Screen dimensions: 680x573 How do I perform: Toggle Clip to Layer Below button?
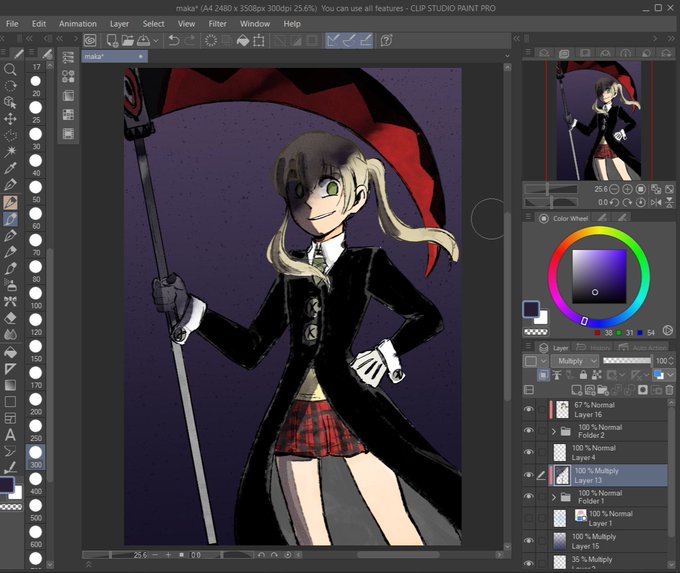tap(543, 375)
